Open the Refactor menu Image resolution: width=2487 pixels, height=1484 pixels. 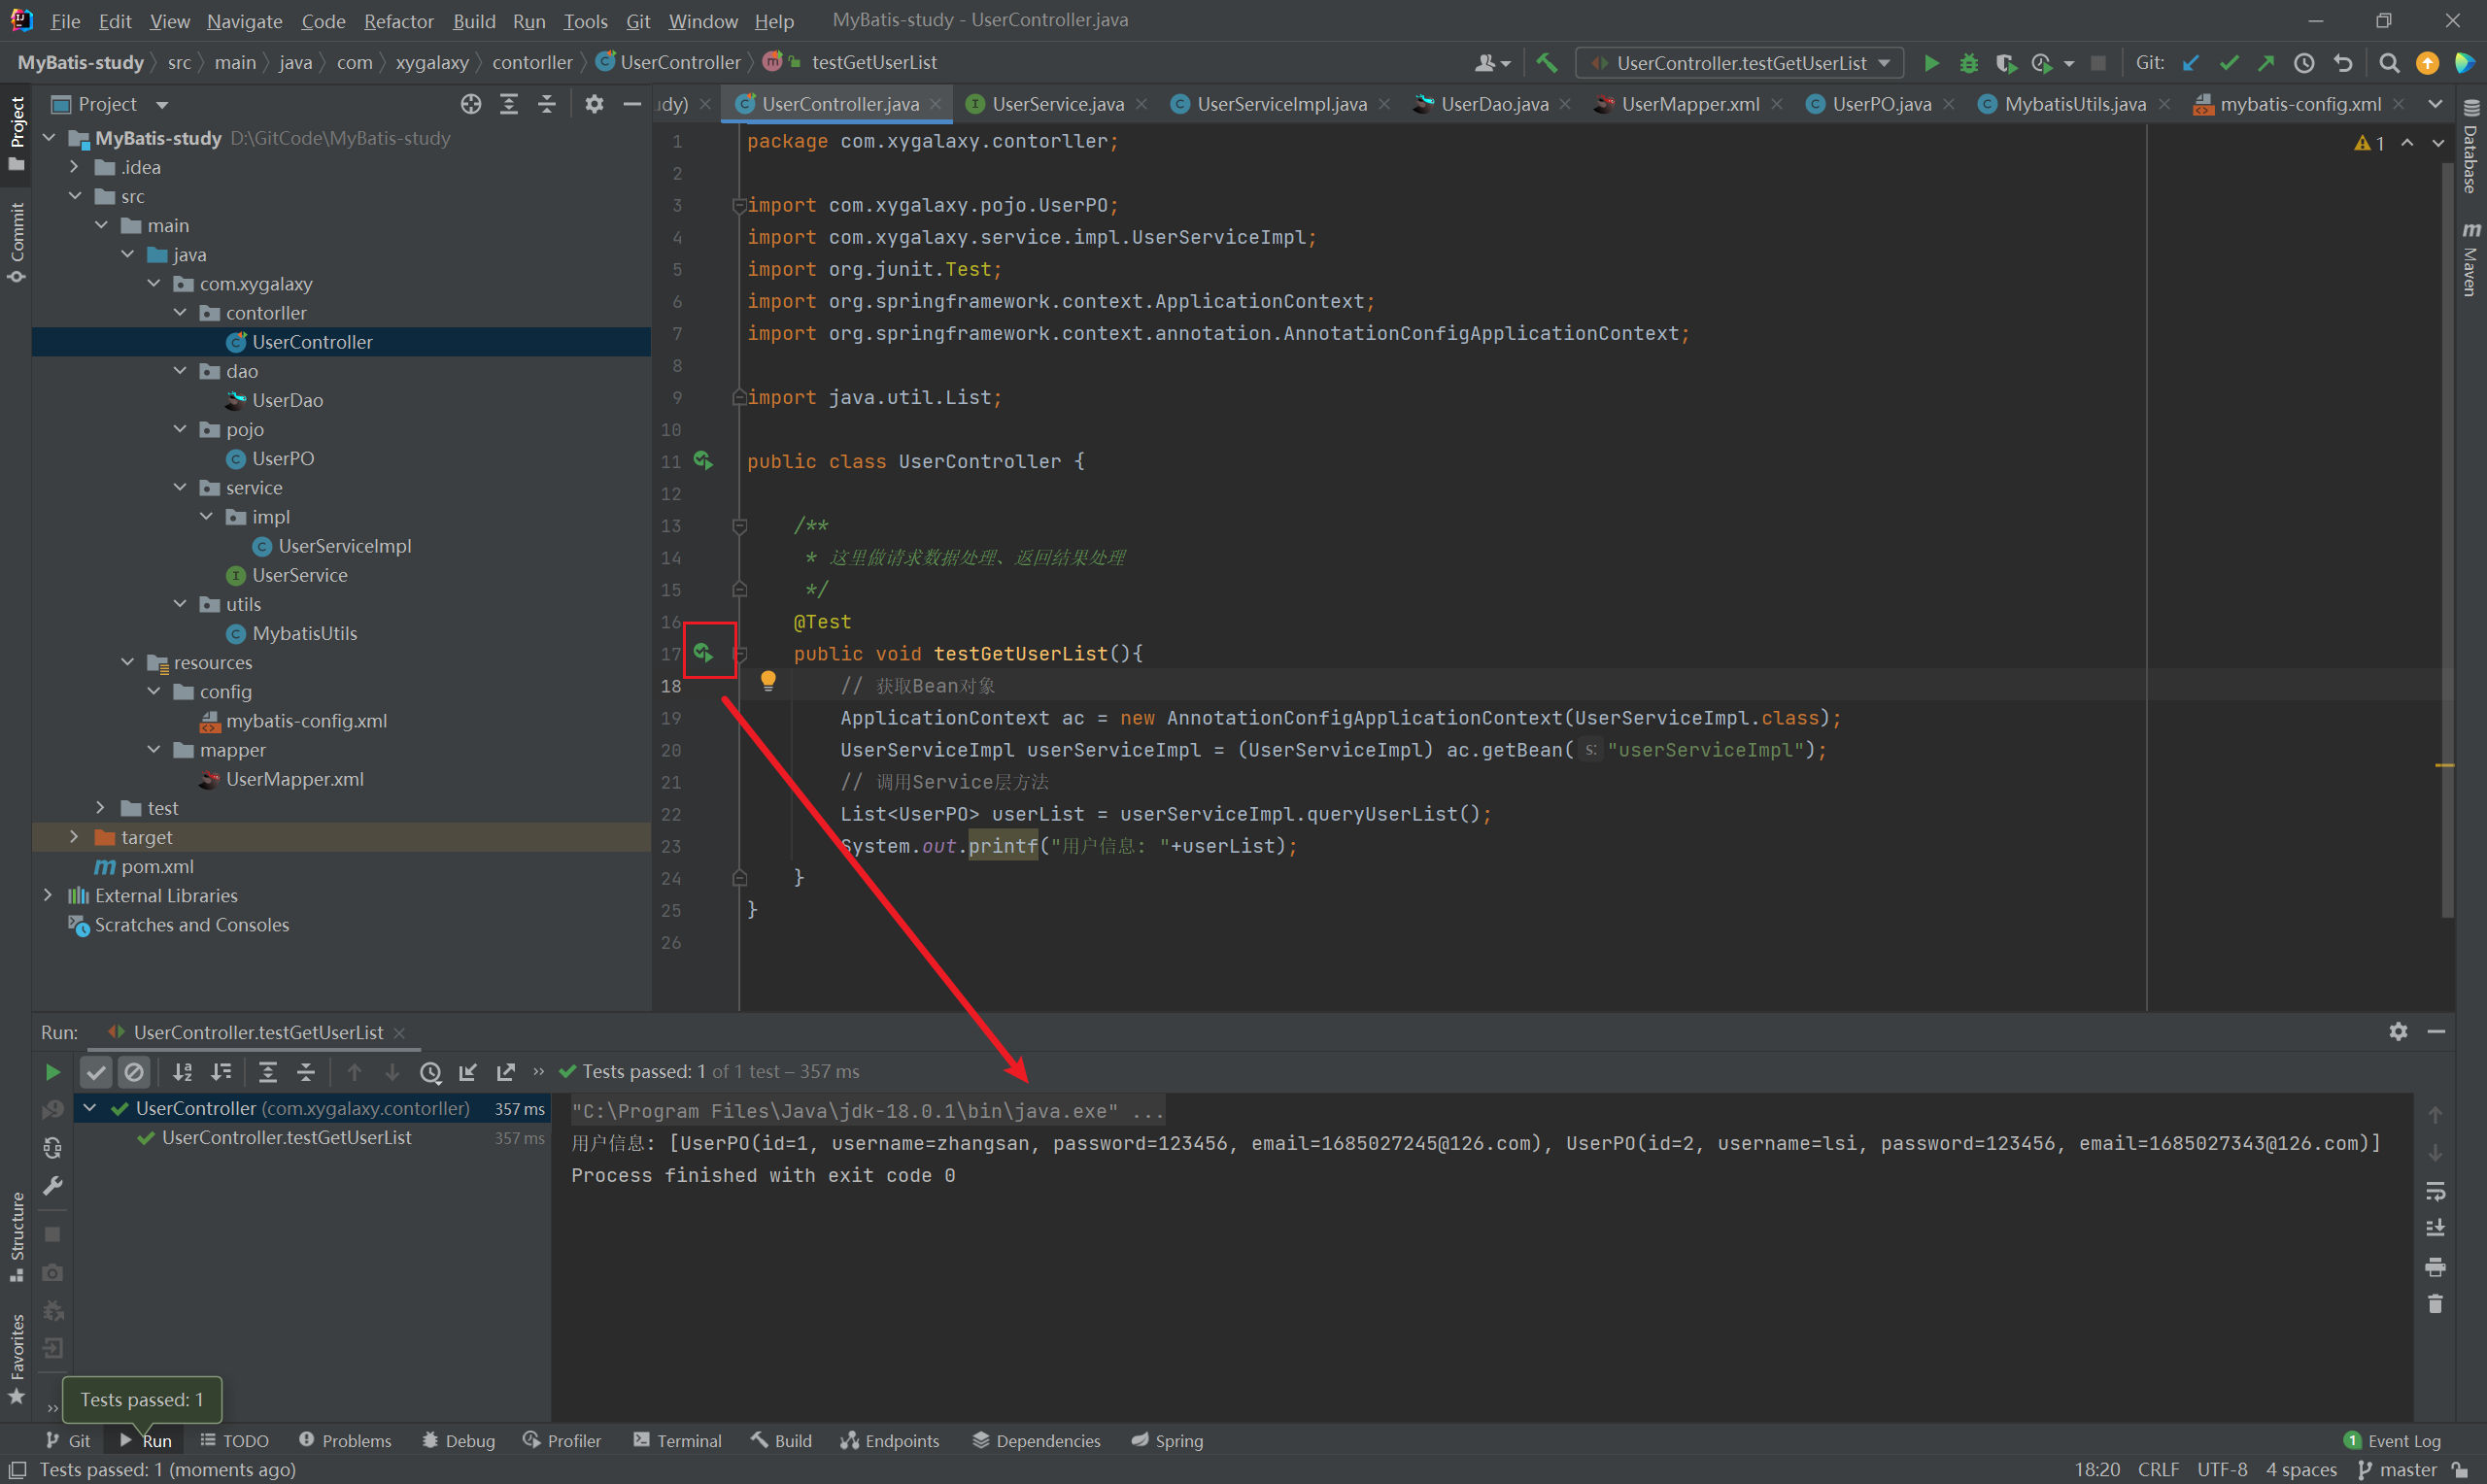click(x=398, y=21)
